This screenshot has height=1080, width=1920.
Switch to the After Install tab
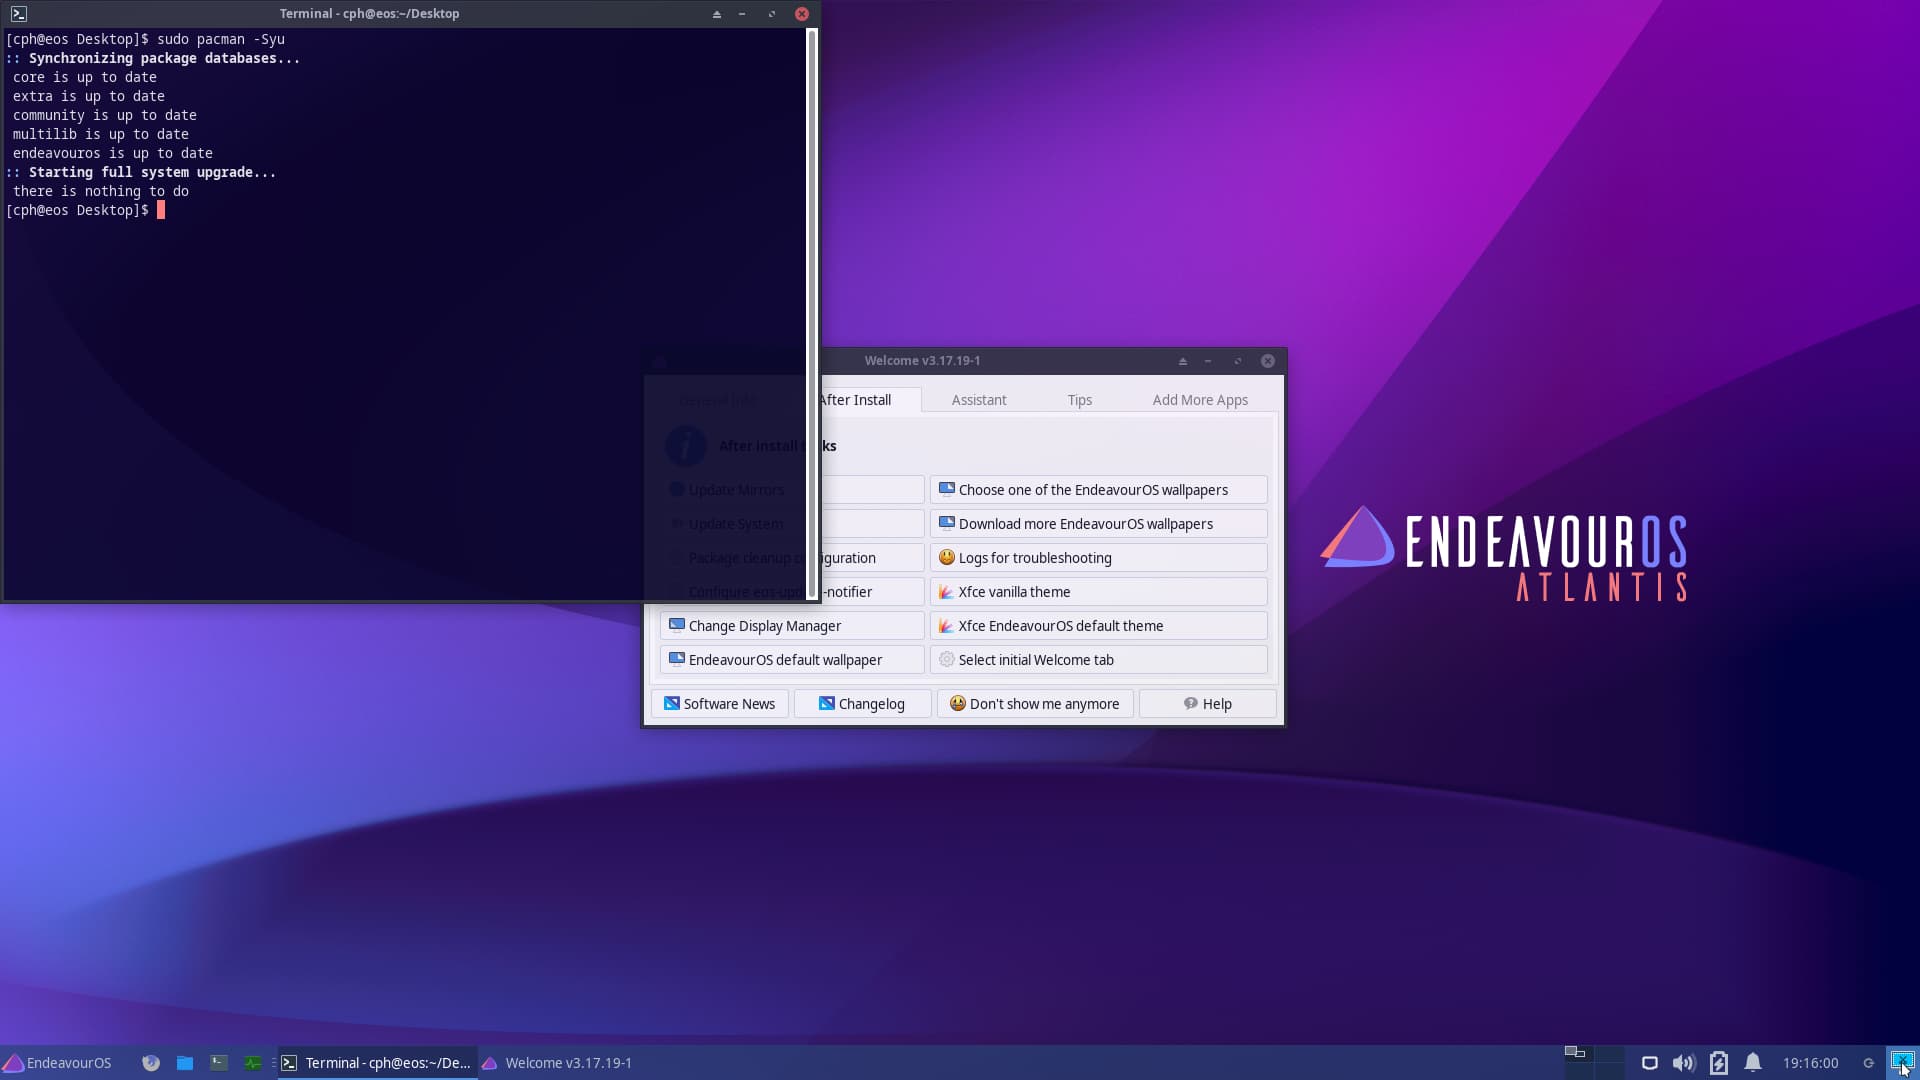[855, 400]
